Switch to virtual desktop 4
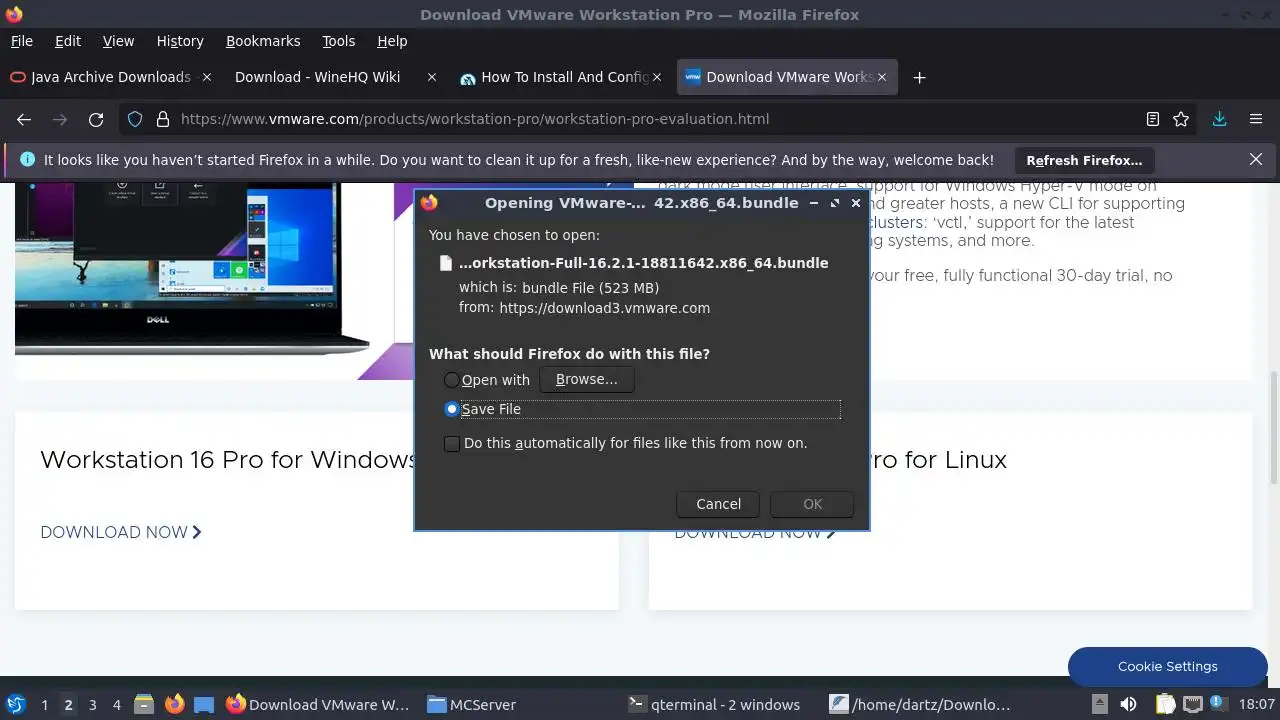This screenshot has width=1280, height=720. click(x=116, y=705)
